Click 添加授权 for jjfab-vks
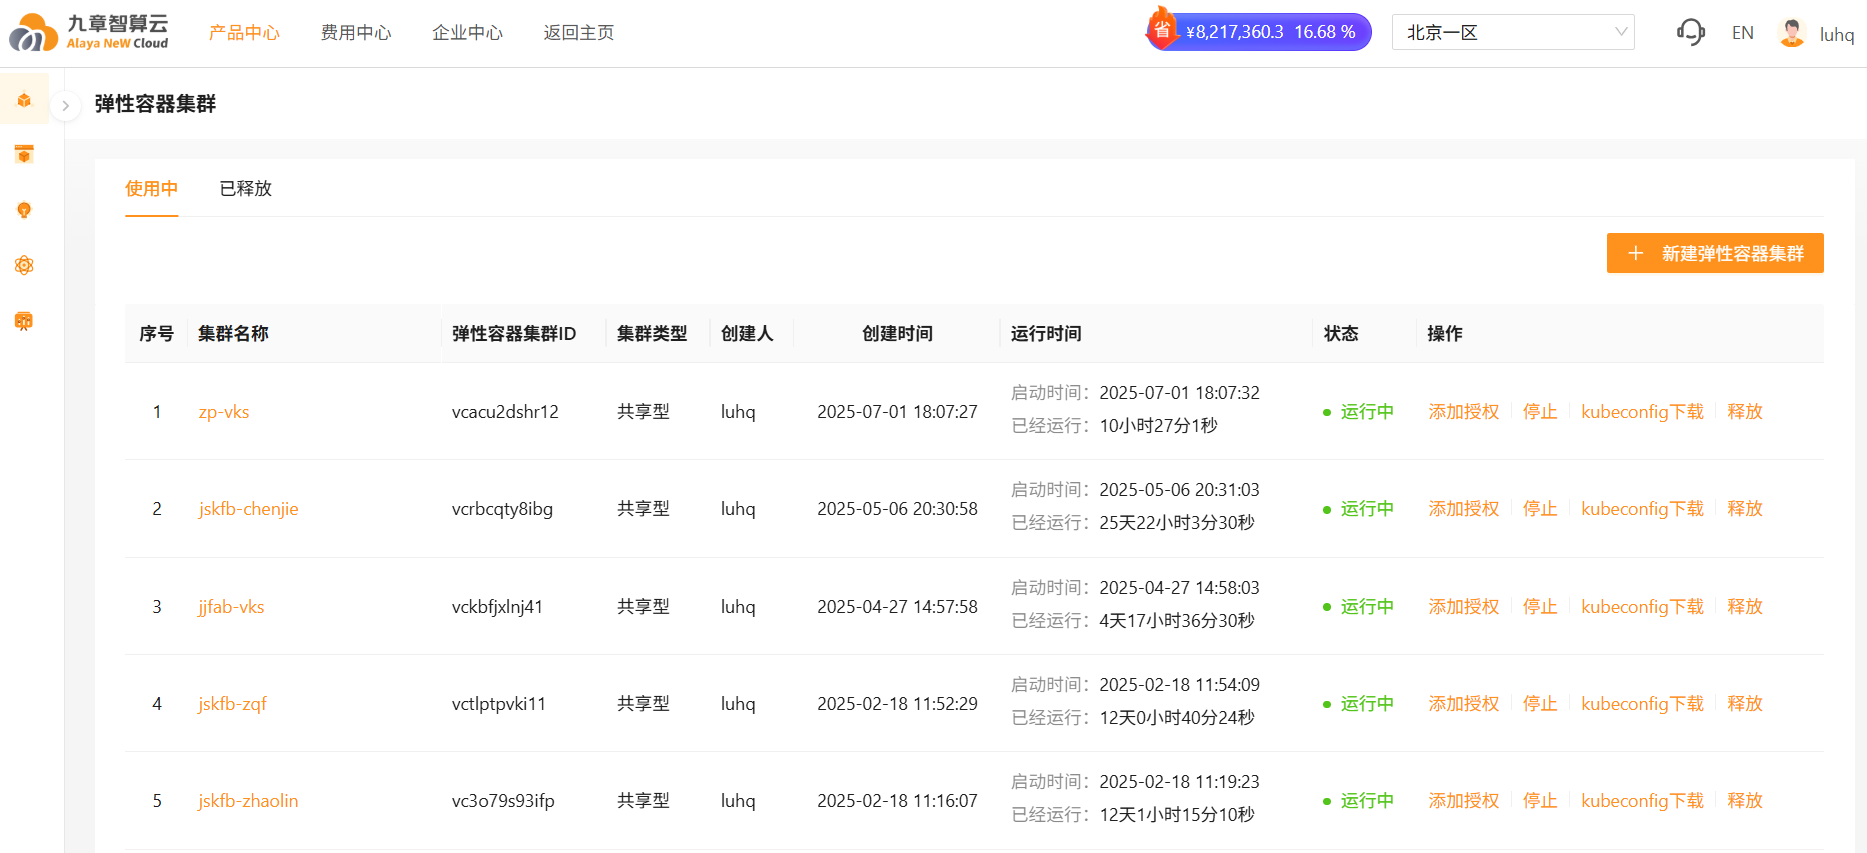 pyautogui.click(x=1464, y=607)
